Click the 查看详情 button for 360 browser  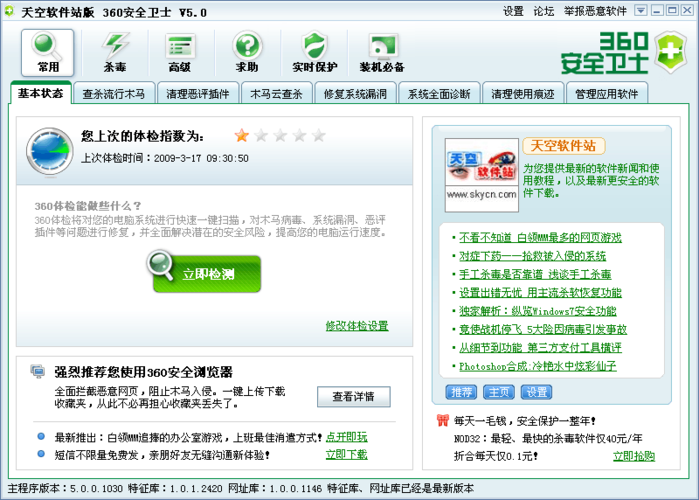click(x=354, y=397)
